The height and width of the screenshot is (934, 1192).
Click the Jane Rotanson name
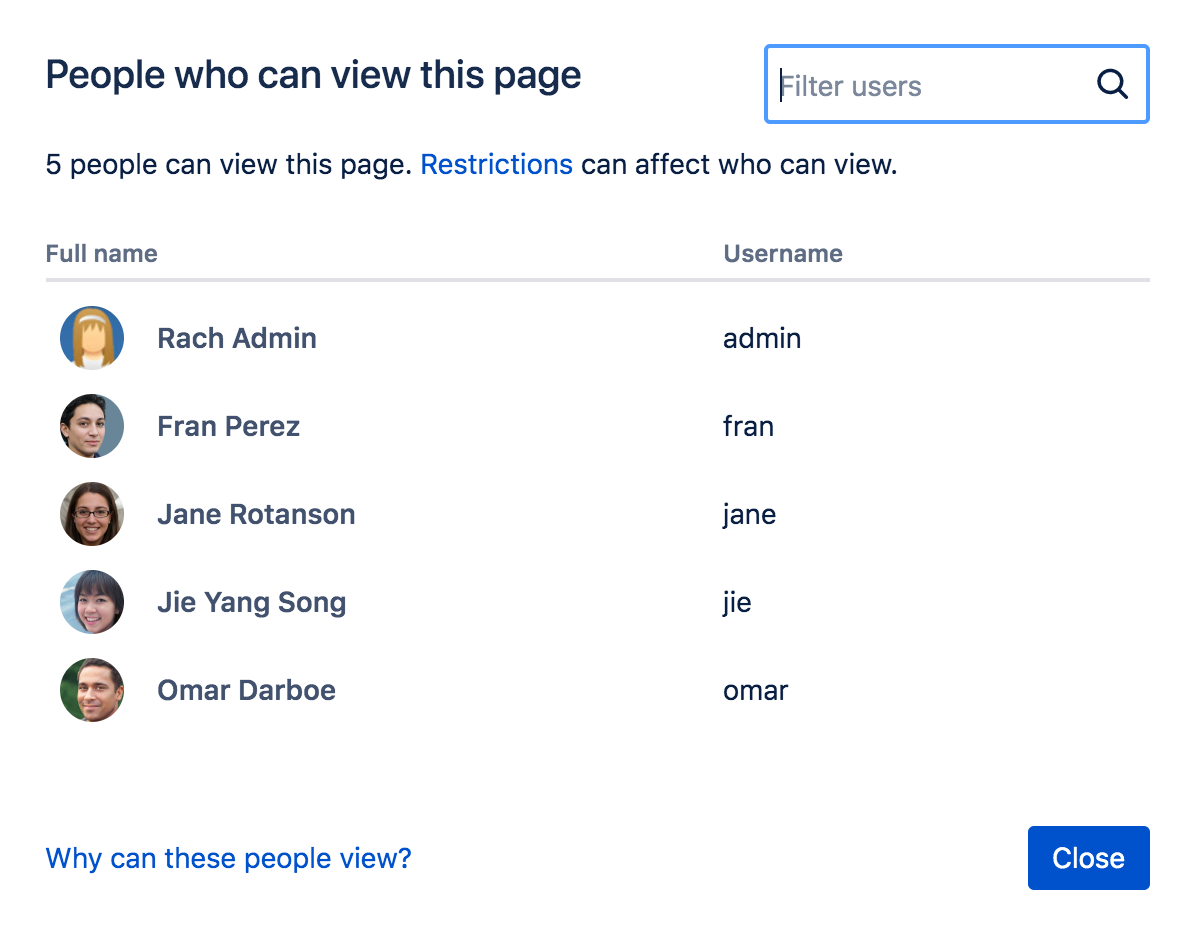(256, 514)
